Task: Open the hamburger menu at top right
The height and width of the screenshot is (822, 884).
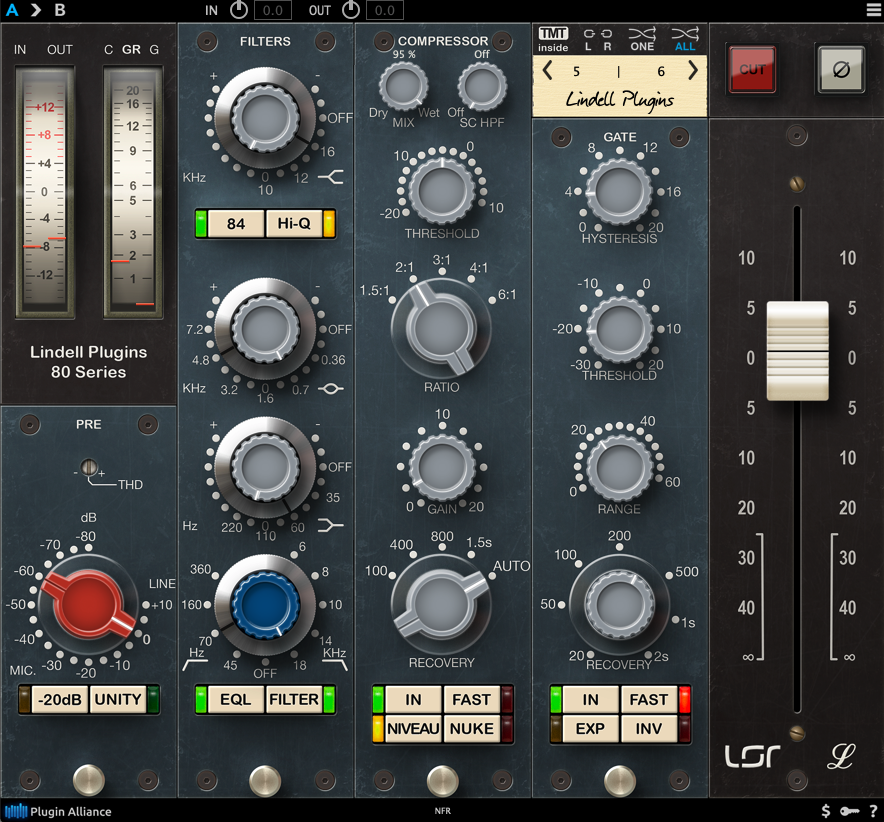Action: [x=873, y=11]
